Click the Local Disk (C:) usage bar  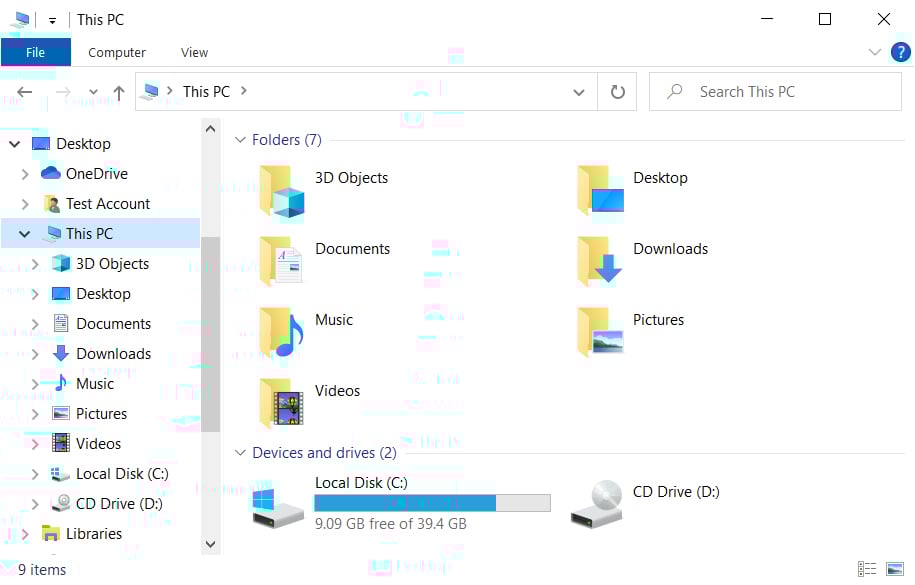coord(432,503)
